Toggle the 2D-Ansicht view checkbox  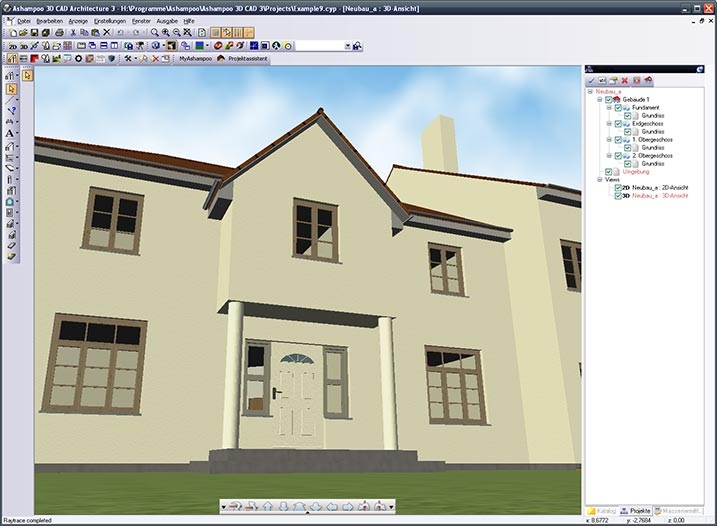(x=616, y=188)
